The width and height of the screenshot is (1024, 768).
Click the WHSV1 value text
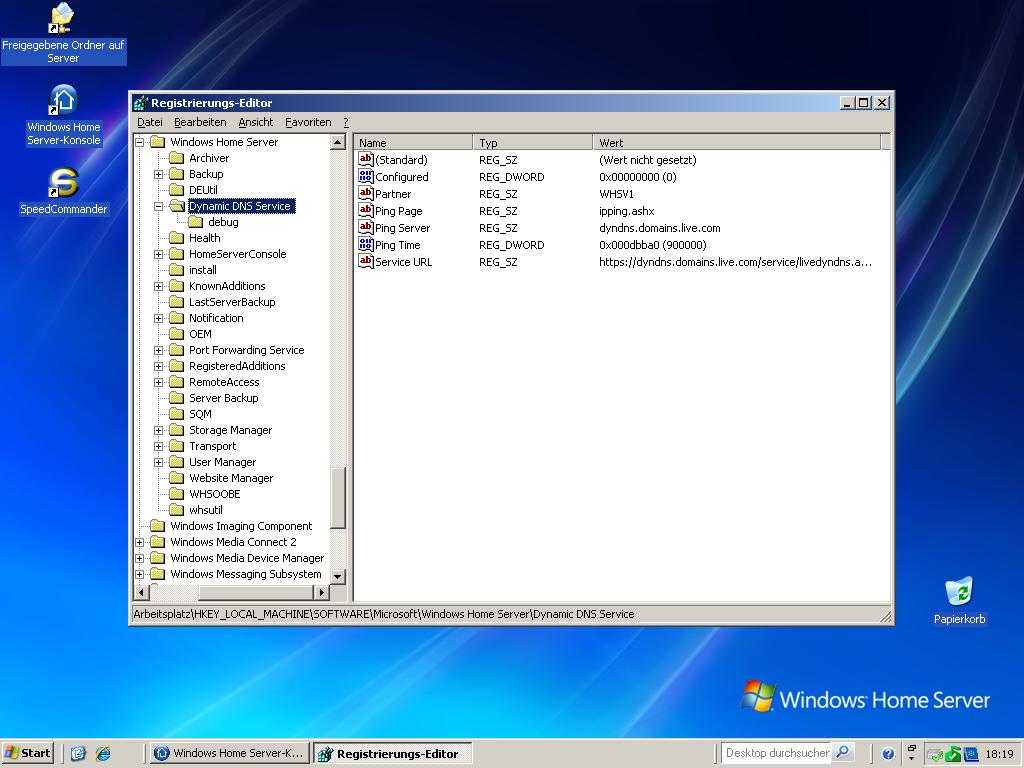616,194
